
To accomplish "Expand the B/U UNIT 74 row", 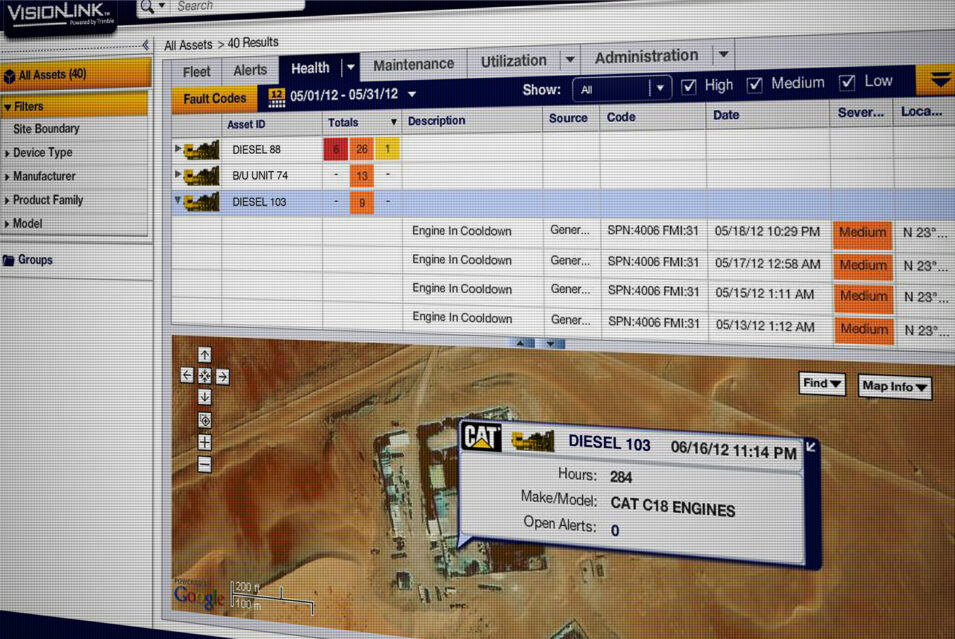I will 178,174.
